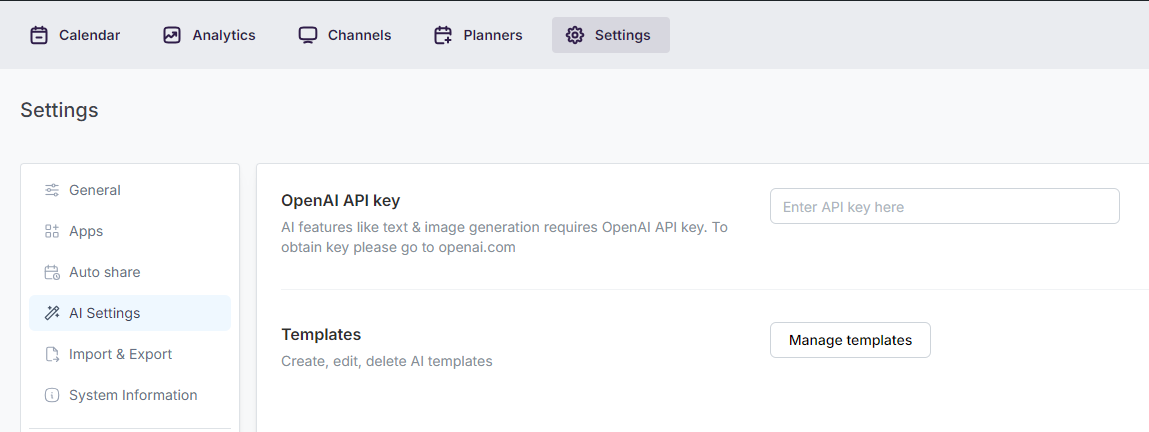
Task: Click the Auto share calendar-clock icon
Action: click(52, 272)
